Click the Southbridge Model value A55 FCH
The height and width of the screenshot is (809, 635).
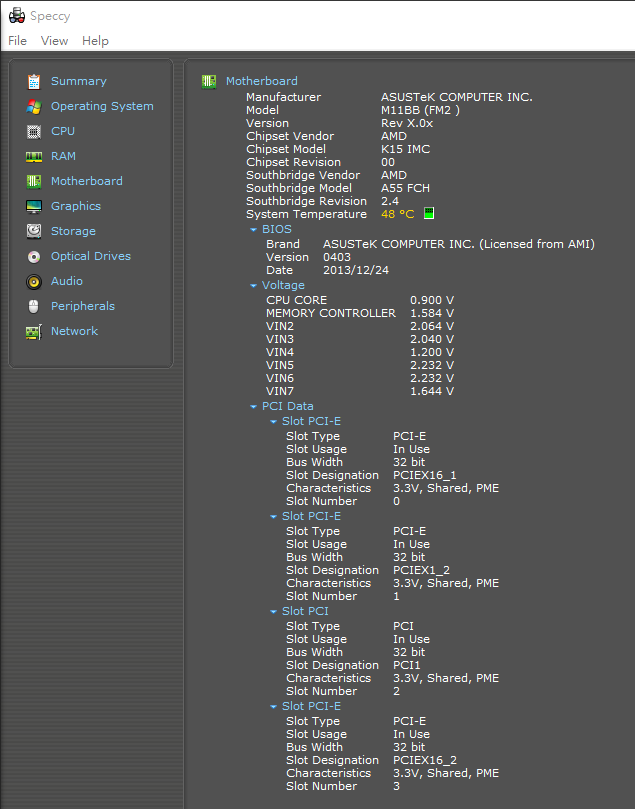[405, 188]
